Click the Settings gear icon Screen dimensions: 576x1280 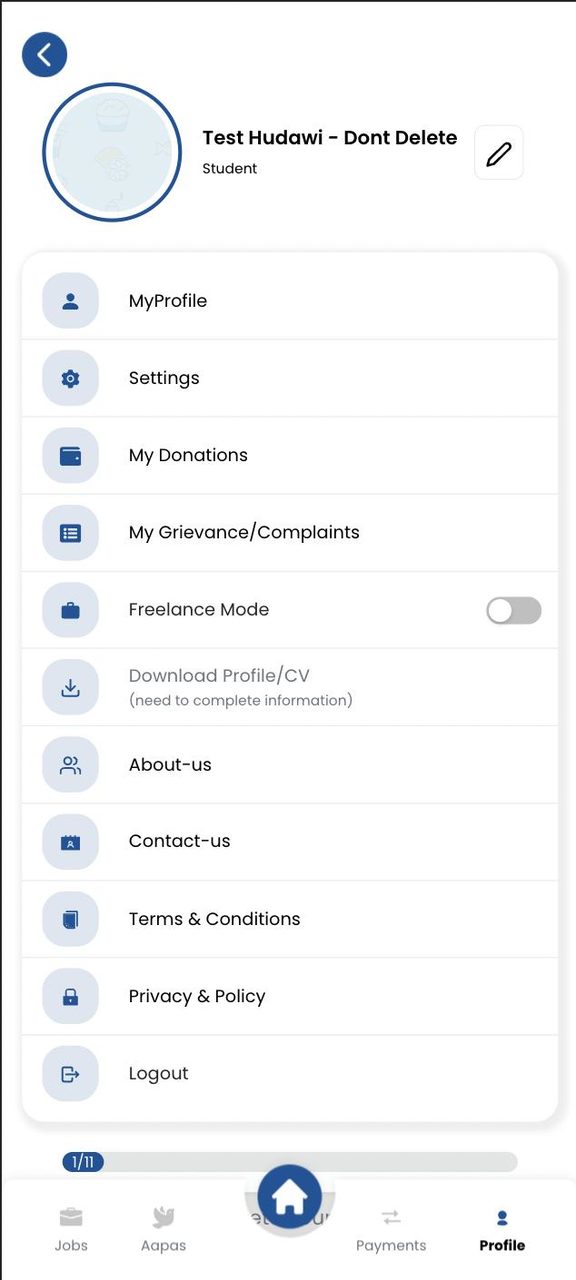70,378
